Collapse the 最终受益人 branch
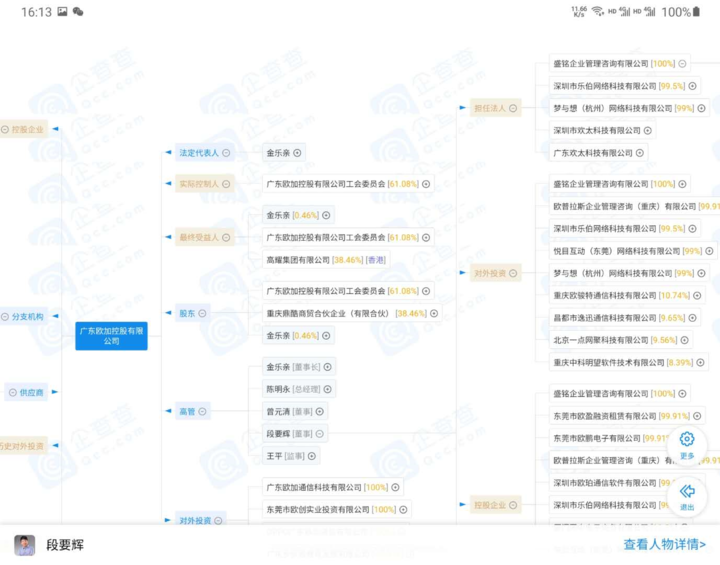Viewport: 720px width, 565px height. pyautogui.click(x=226, y=237)
